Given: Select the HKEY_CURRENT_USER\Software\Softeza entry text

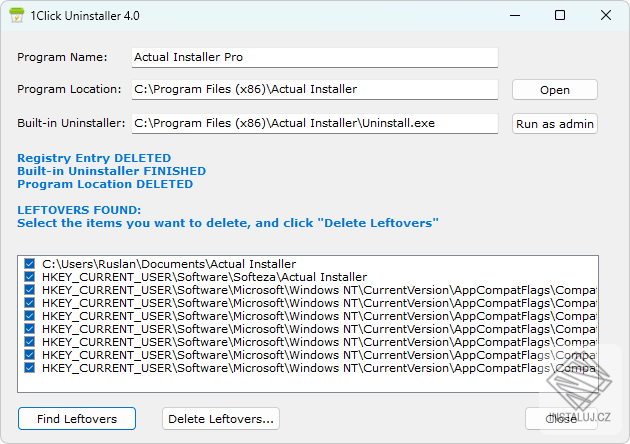Looking at the screenshot, I should [x=204, y=277].
